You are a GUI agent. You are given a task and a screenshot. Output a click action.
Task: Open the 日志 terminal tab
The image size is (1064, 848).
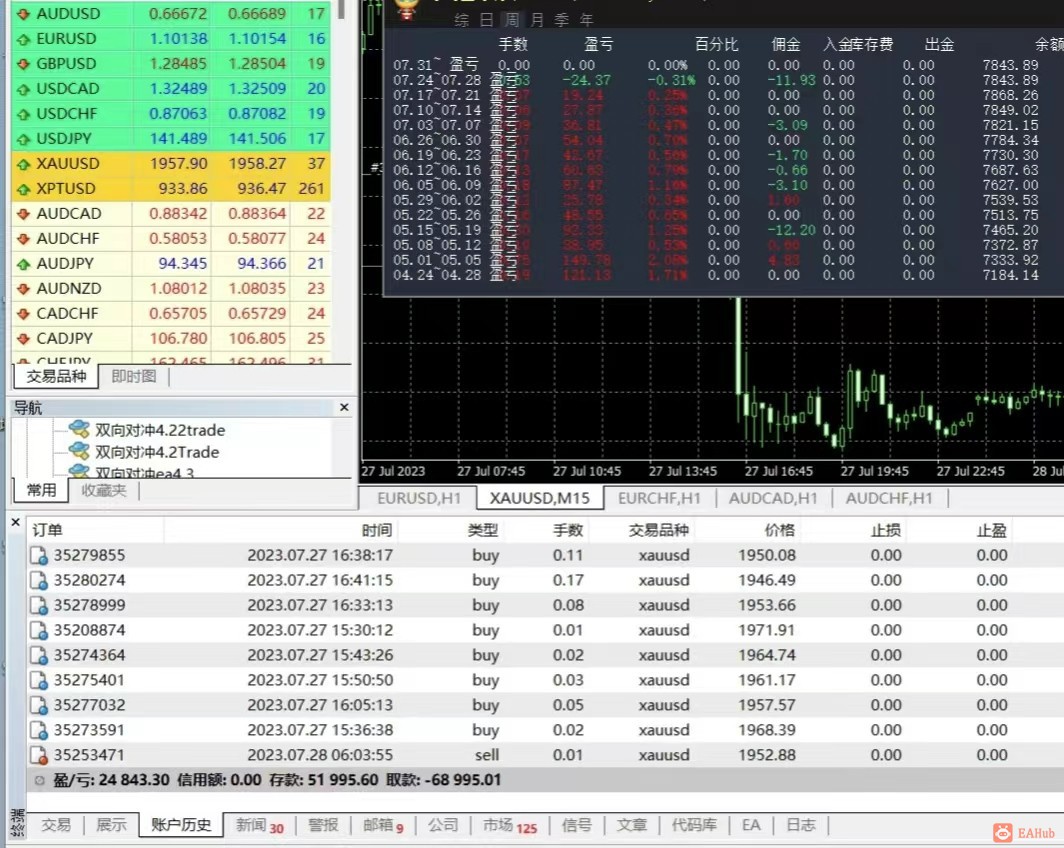point(801,825)
